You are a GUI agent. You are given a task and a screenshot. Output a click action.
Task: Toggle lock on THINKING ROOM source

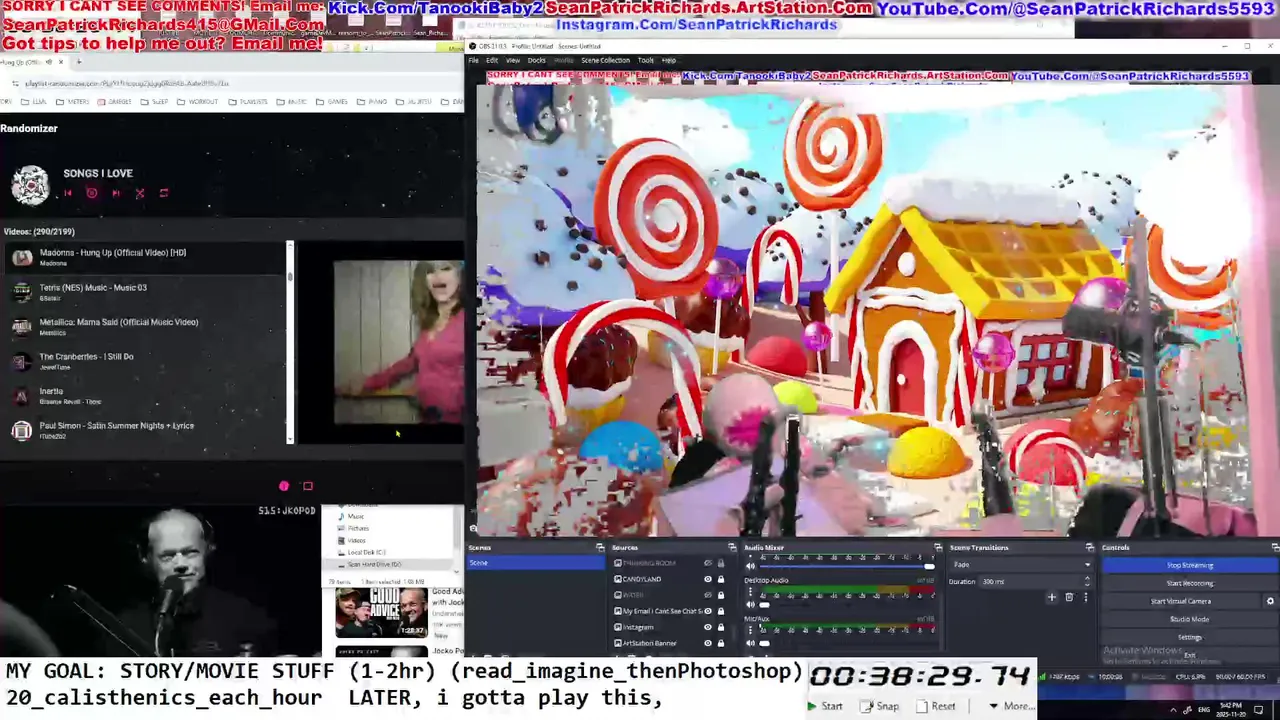(x=721, y=563)
